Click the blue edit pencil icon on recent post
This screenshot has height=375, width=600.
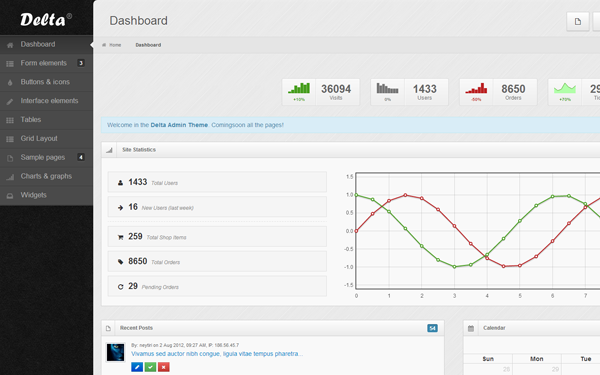click(137, 367)
